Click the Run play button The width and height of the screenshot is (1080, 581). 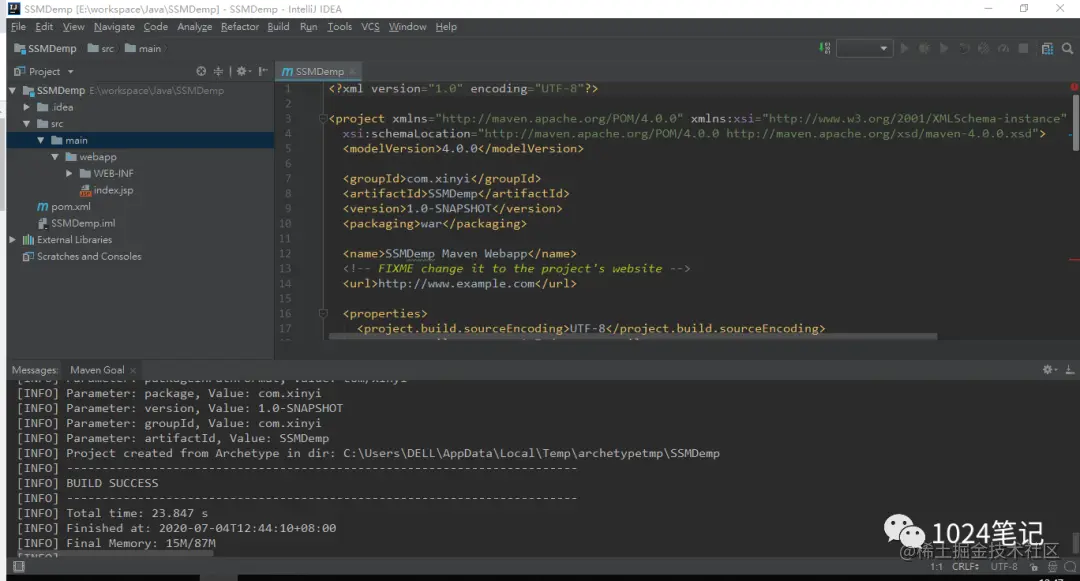(904, 48)
